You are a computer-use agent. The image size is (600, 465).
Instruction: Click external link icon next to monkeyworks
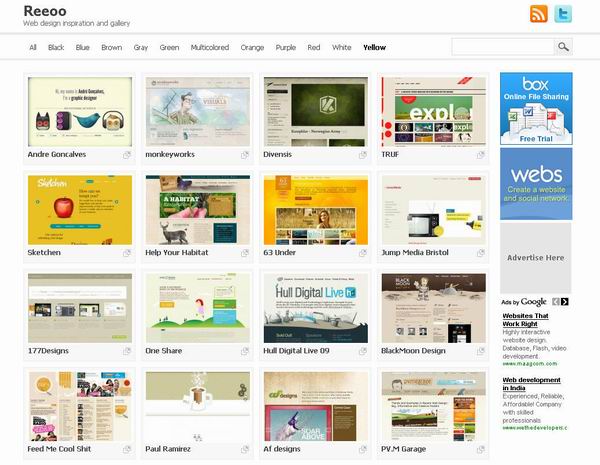click(245, 155)
